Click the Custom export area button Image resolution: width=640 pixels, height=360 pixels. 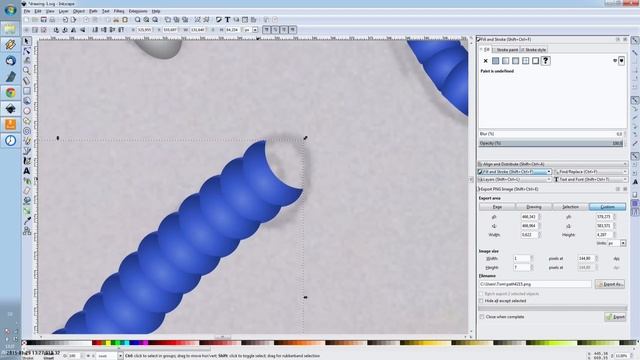607,207
